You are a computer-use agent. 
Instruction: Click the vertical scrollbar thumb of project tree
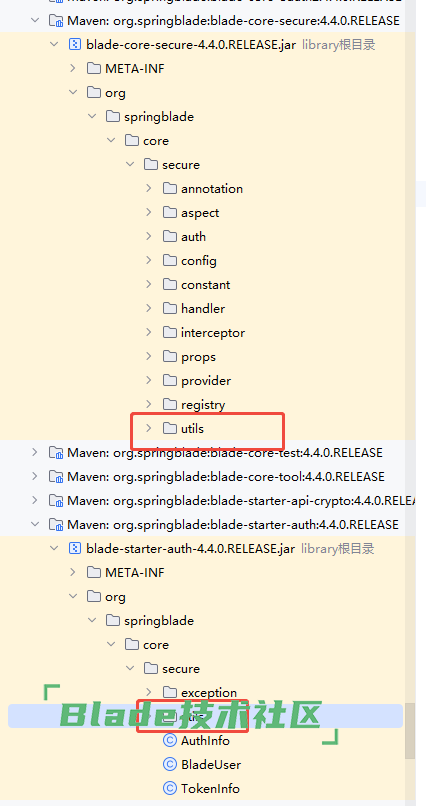pyautogui.click(x=410, y=731)
